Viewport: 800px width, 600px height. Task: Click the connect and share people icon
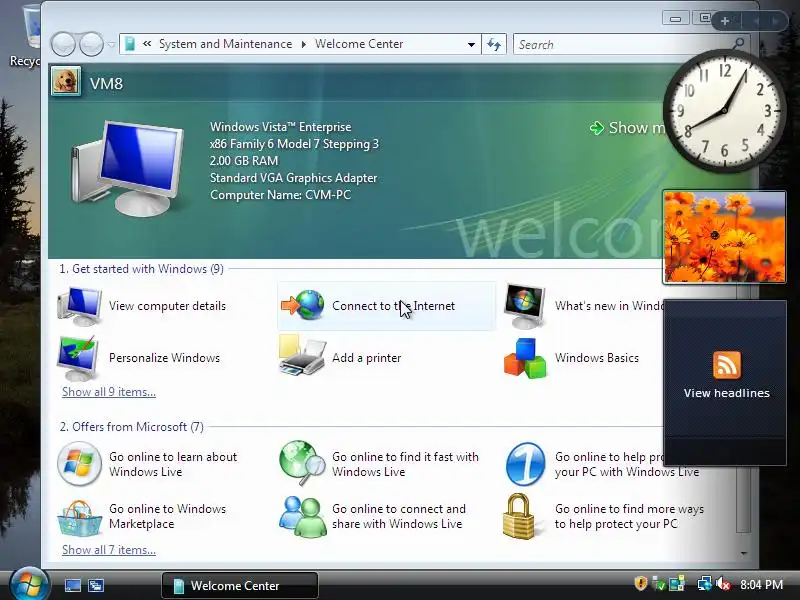[303, 517]
